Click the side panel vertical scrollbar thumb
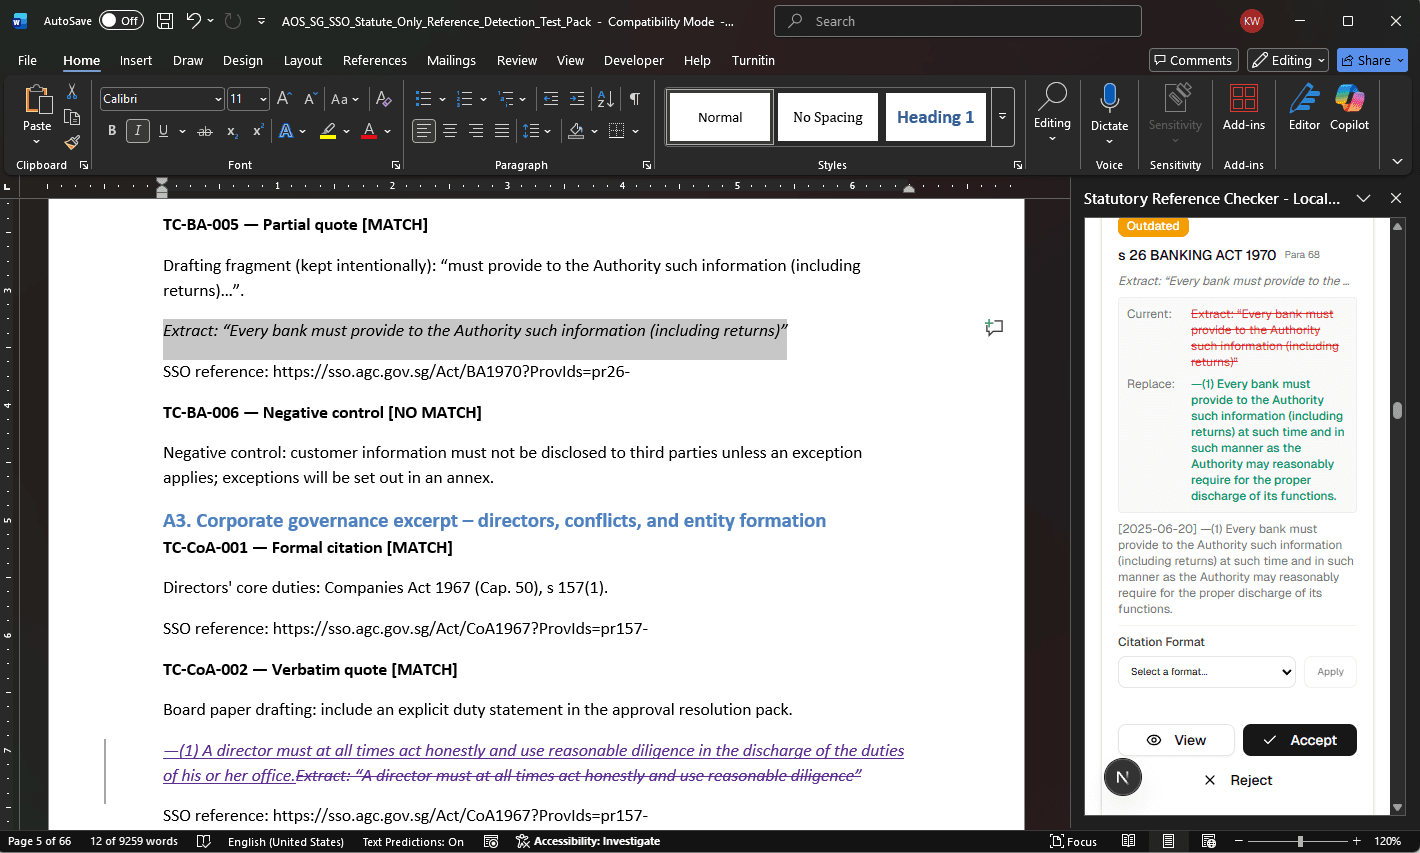This screenshot has width=1420, height=853. coord(1397,410)
